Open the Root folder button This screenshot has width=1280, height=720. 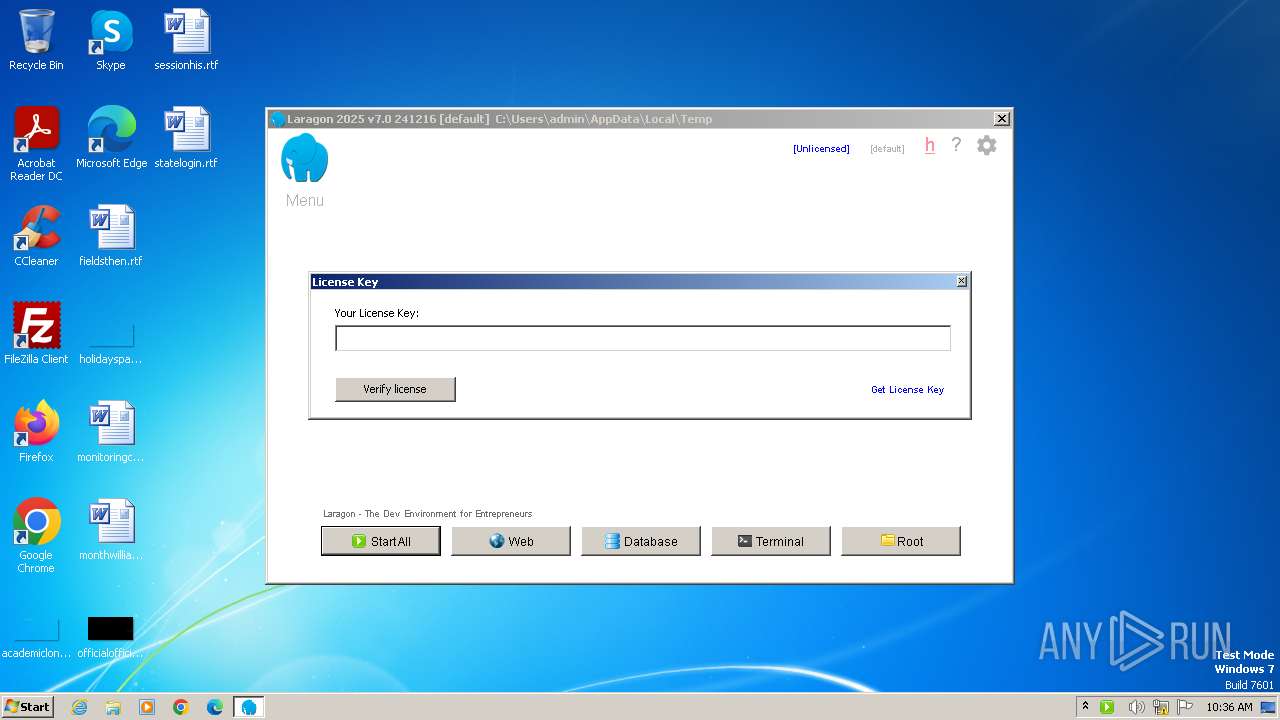[901, 541]
